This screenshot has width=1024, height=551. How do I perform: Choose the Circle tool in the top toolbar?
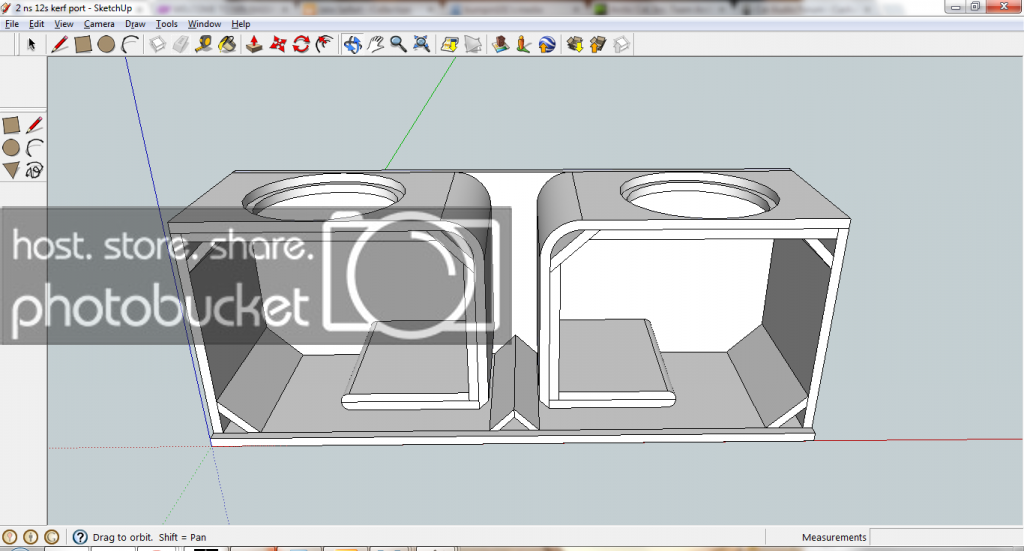[106, 44]
